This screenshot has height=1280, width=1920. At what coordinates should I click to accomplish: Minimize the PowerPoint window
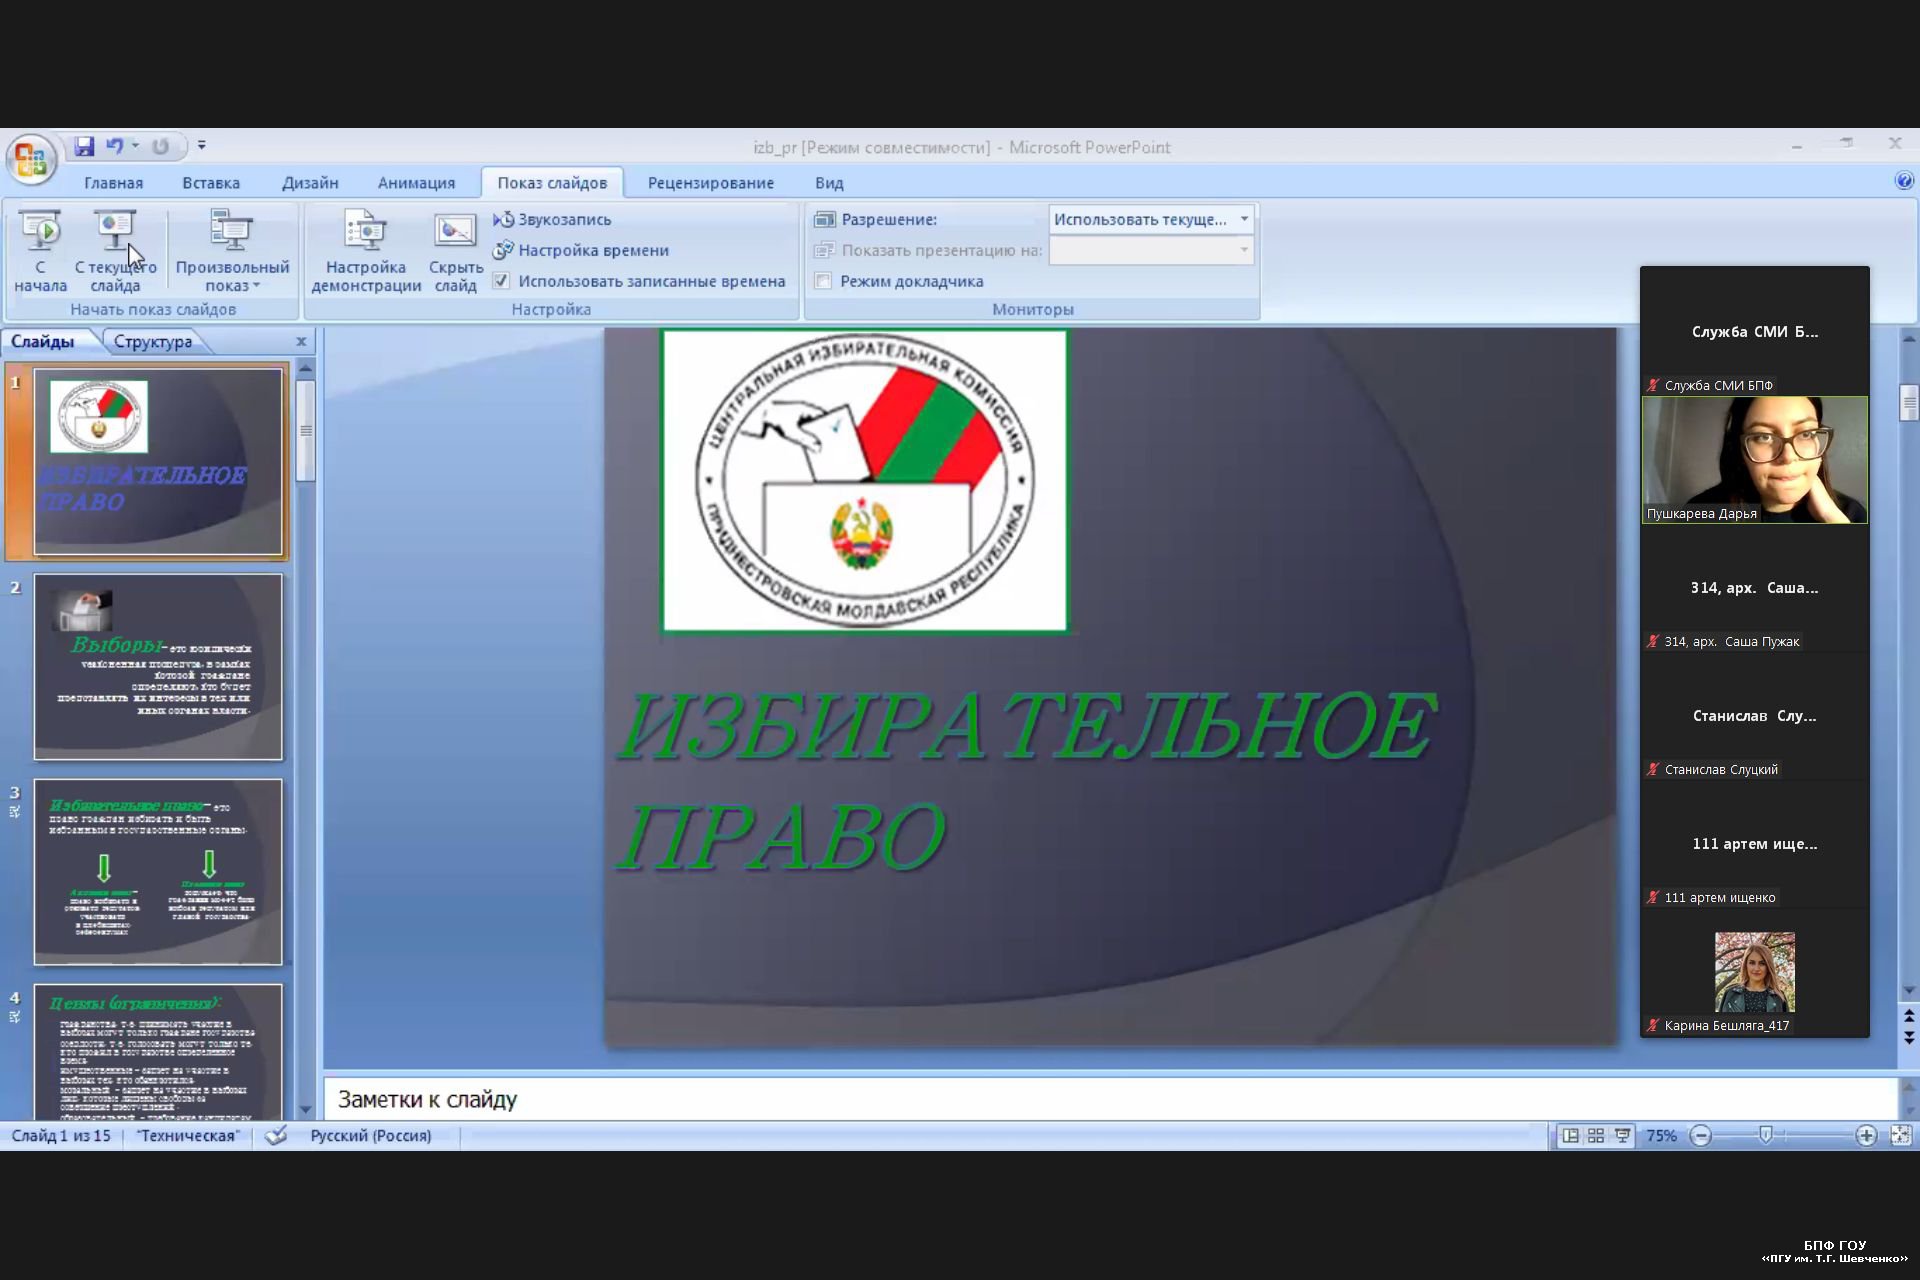(1797, 146)
